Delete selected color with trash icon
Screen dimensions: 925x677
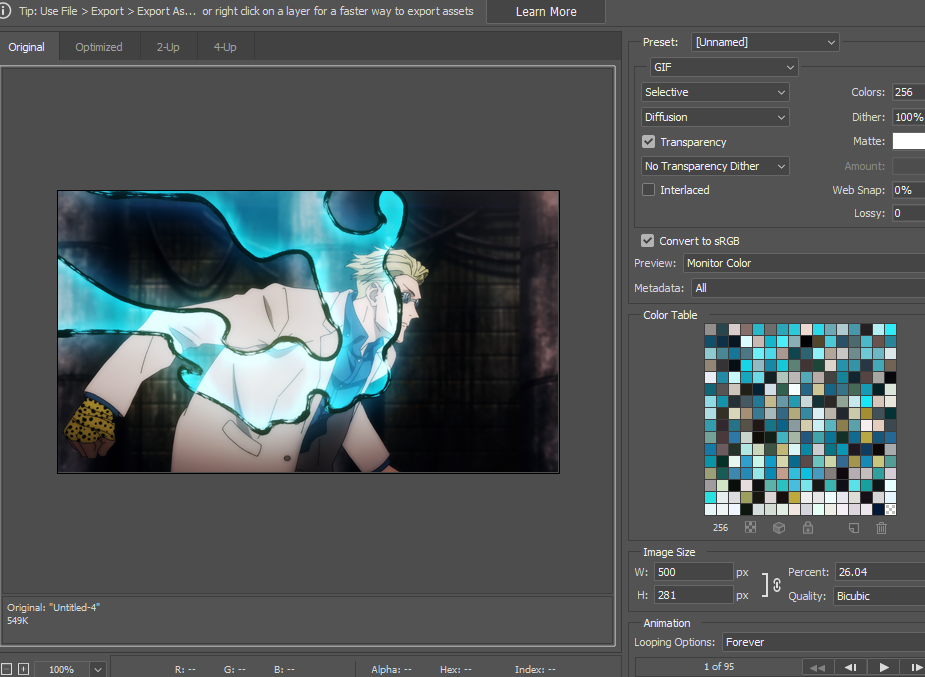[881, 528]
